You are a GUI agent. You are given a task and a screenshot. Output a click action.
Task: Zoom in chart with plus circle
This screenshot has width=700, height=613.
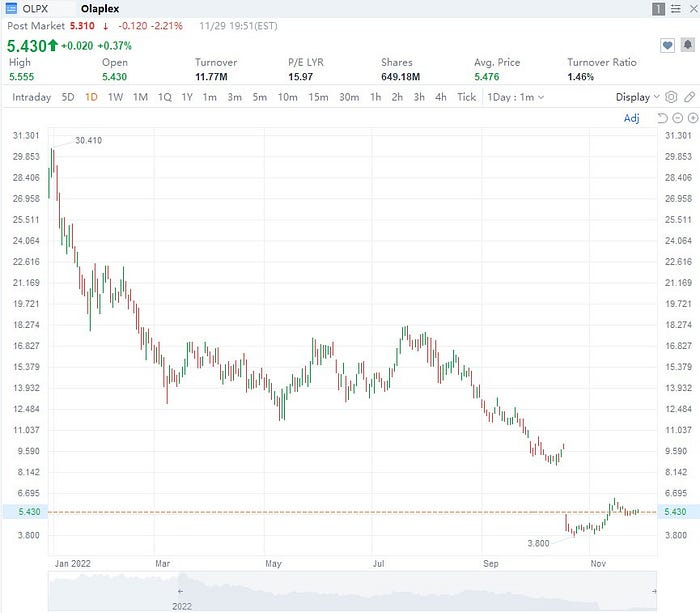[693, 118]
